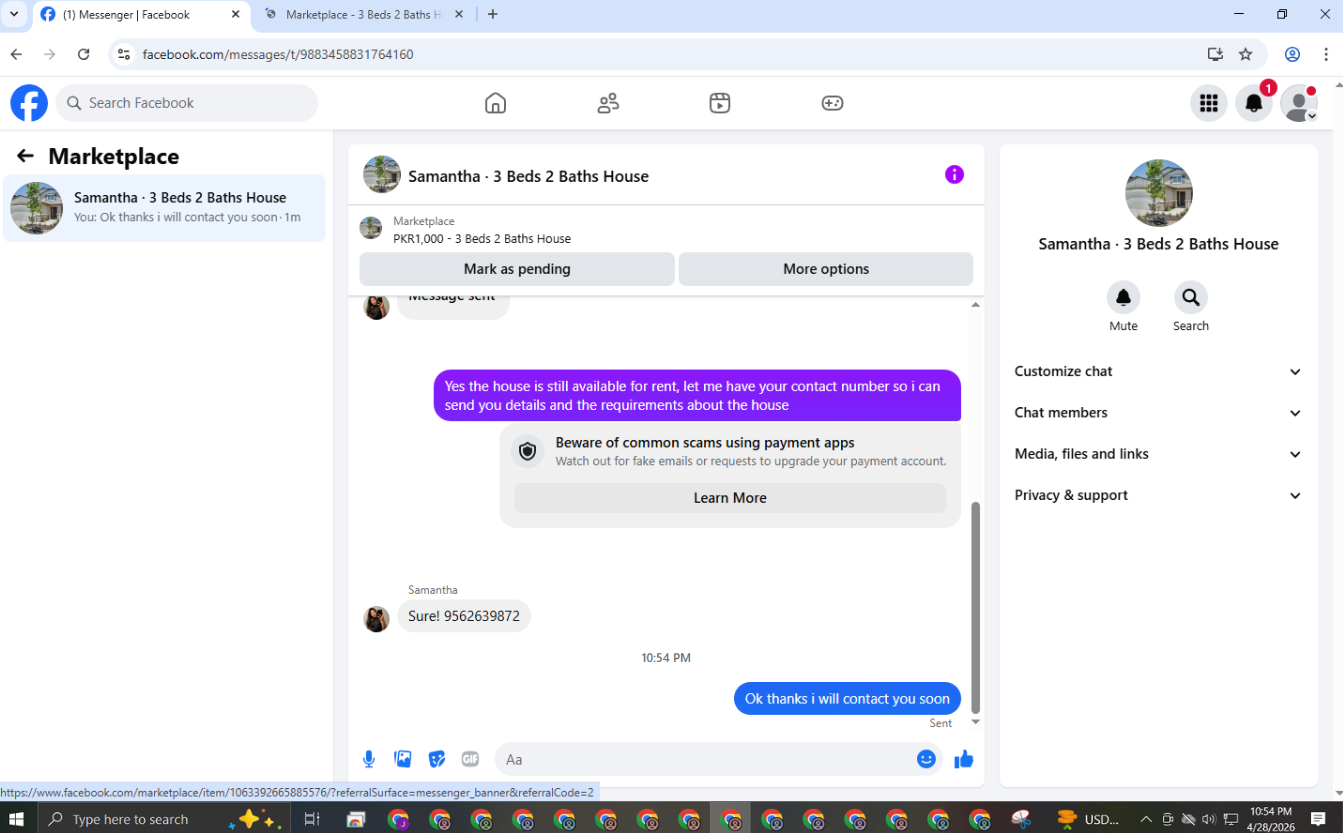Go back from Marketplace messages arrow

coord(25,156)
